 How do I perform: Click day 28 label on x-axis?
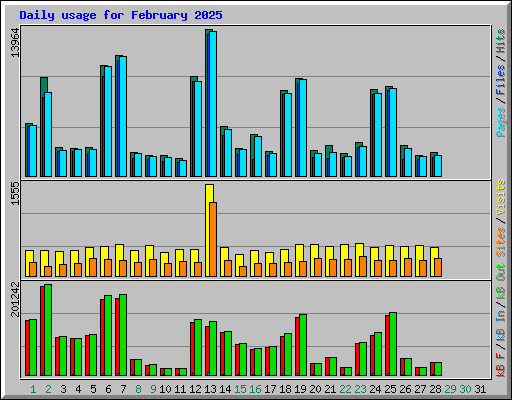(x=435, y=389)
